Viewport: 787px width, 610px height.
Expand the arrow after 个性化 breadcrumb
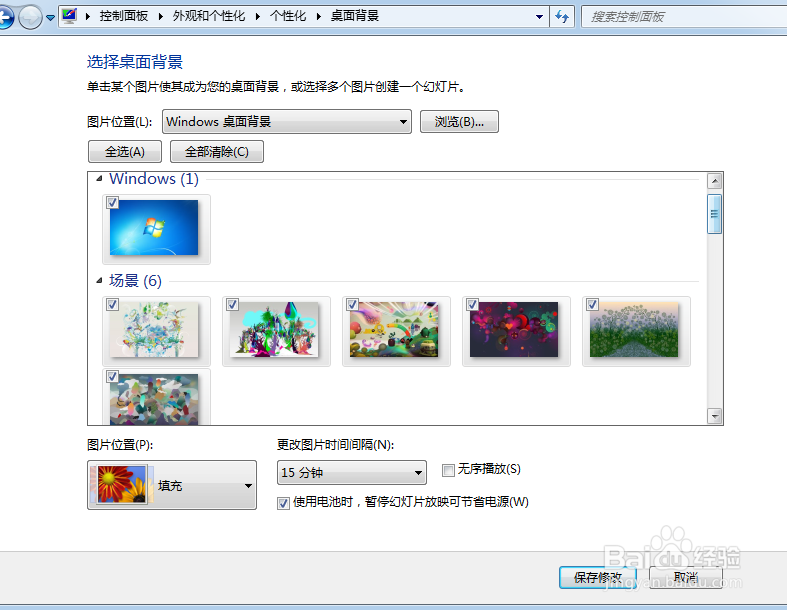tap(319, 17)
